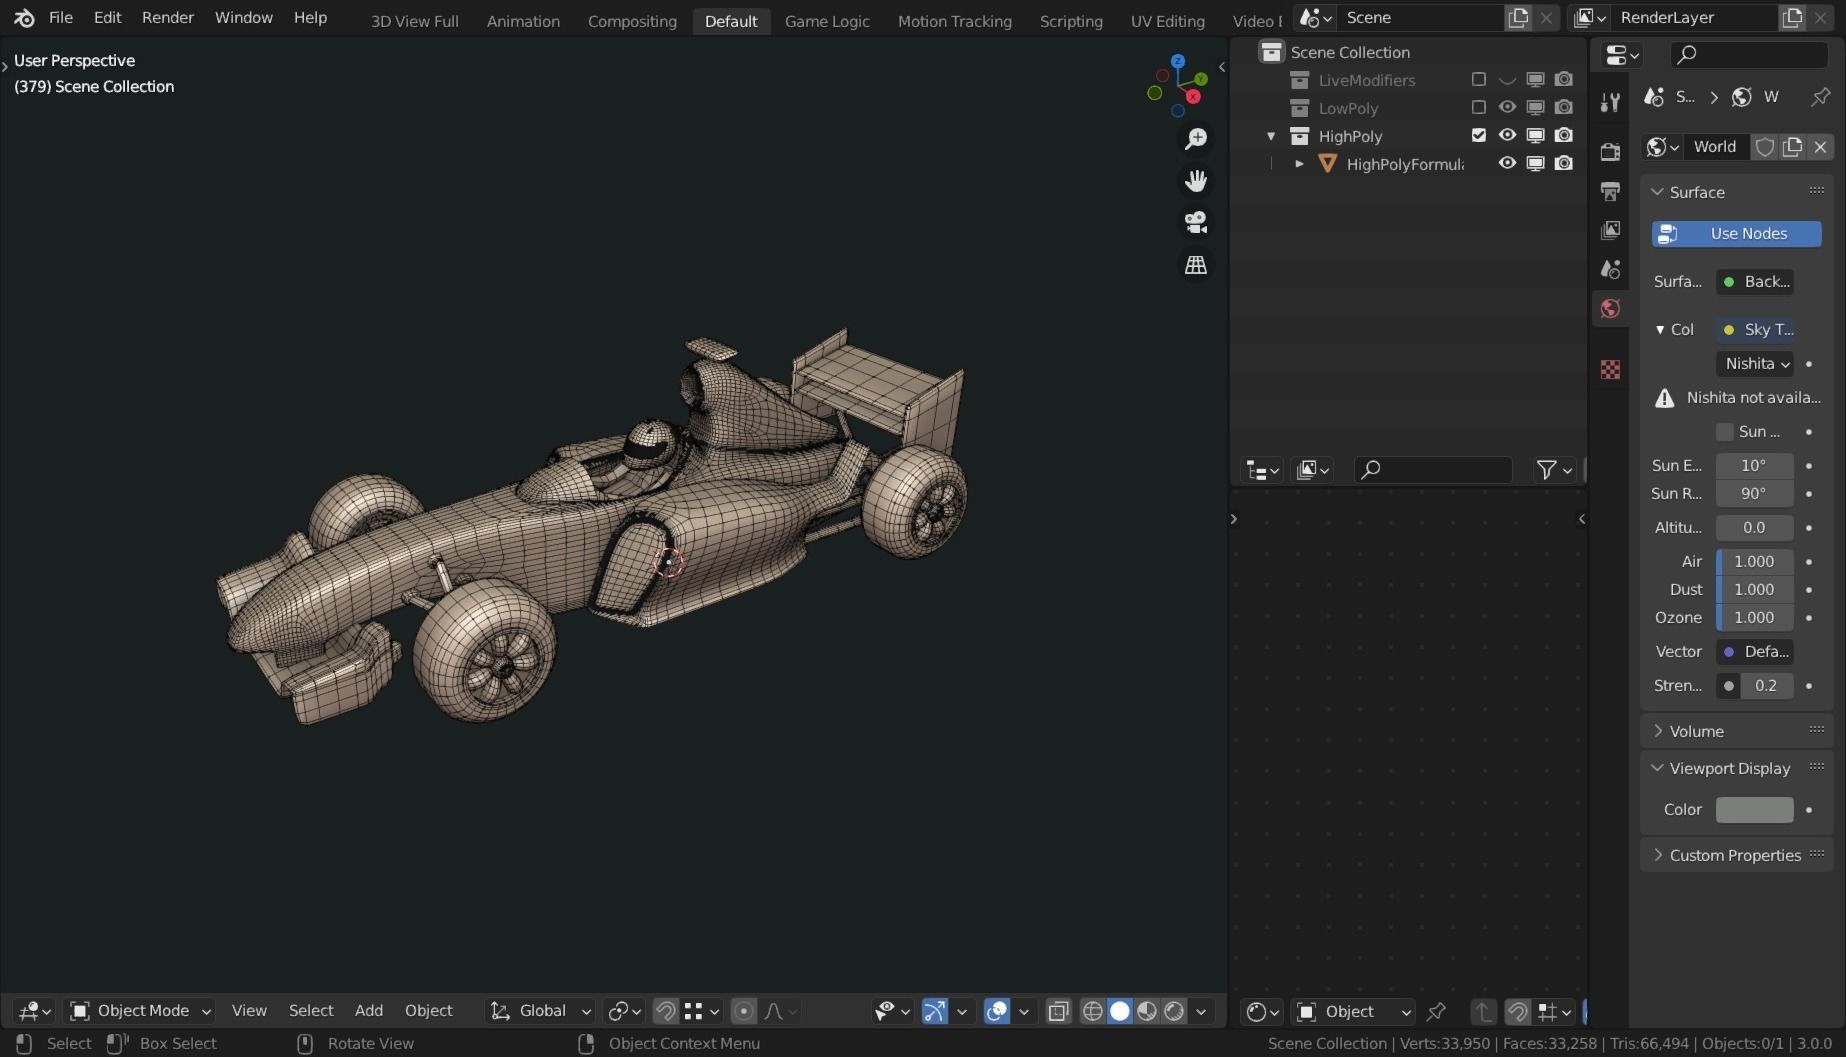Disable HighPoly collection in renders camera icon
The width and height of the screenshot is (1846, 1057).
[1564, 136]
